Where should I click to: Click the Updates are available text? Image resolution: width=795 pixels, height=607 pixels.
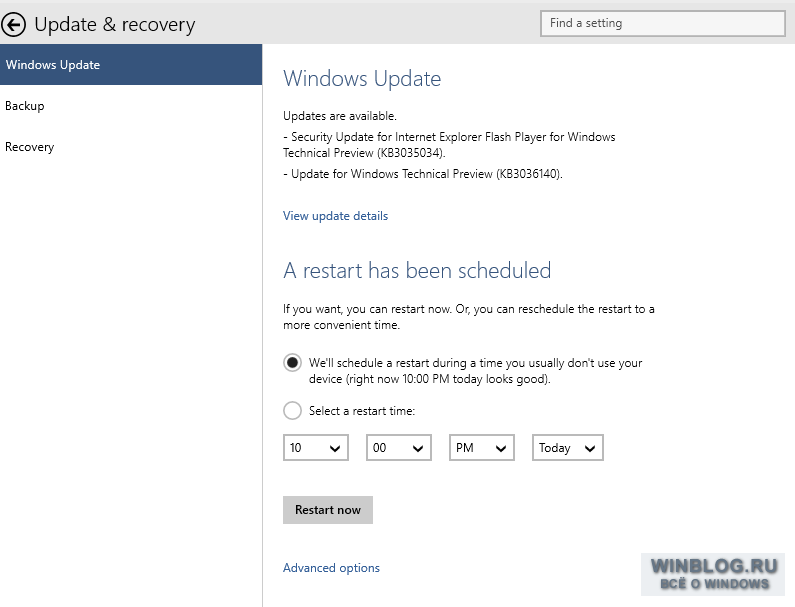(340, 116)
